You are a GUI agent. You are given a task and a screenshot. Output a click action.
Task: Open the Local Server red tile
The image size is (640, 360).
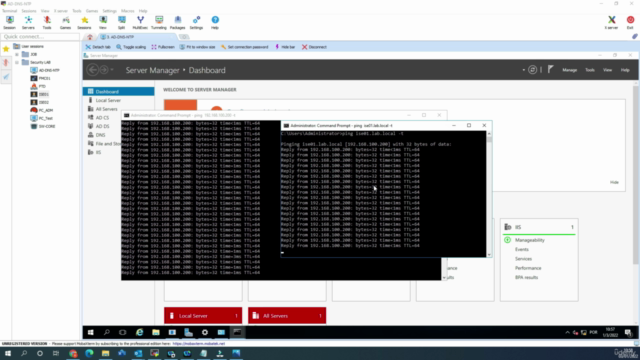pos(203,316)
